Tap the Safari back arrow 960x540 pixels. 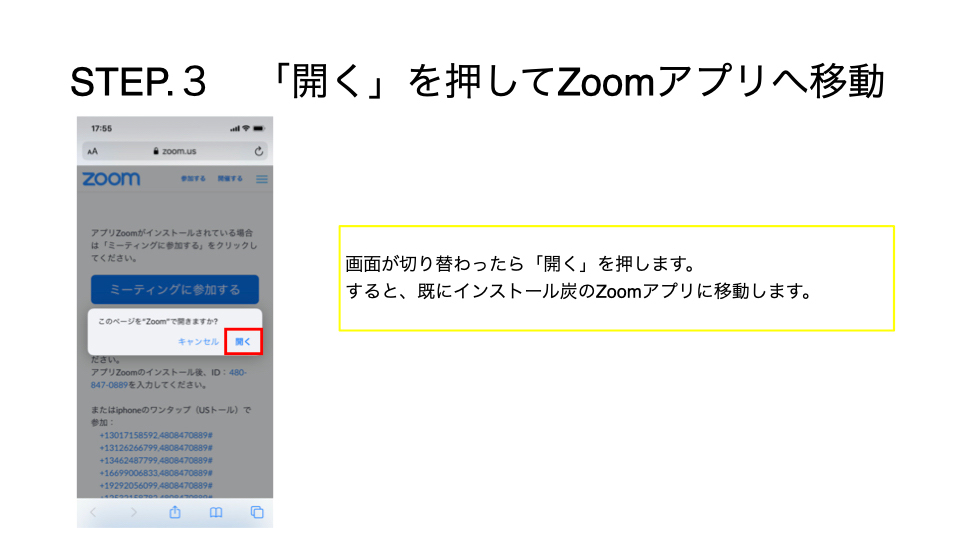(93, 512)
